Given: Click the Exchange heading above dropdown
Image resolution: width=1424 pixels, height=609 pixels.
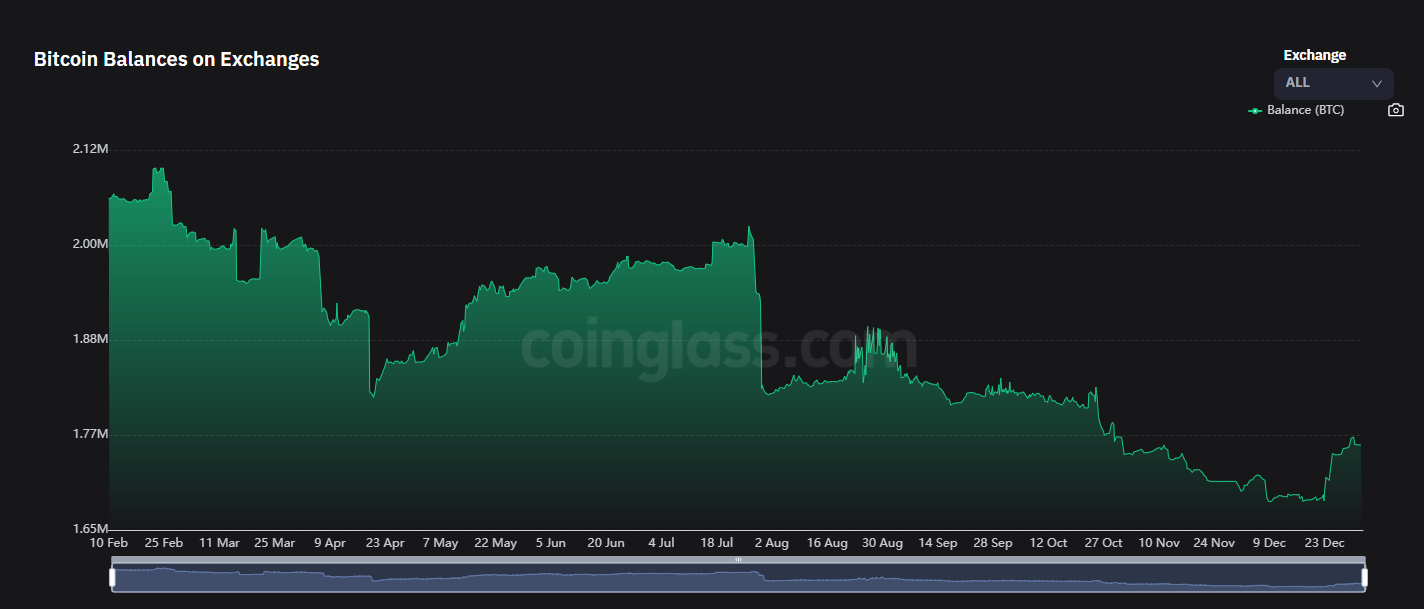Looking at the screenshot, I should (x=1314, y=55).
